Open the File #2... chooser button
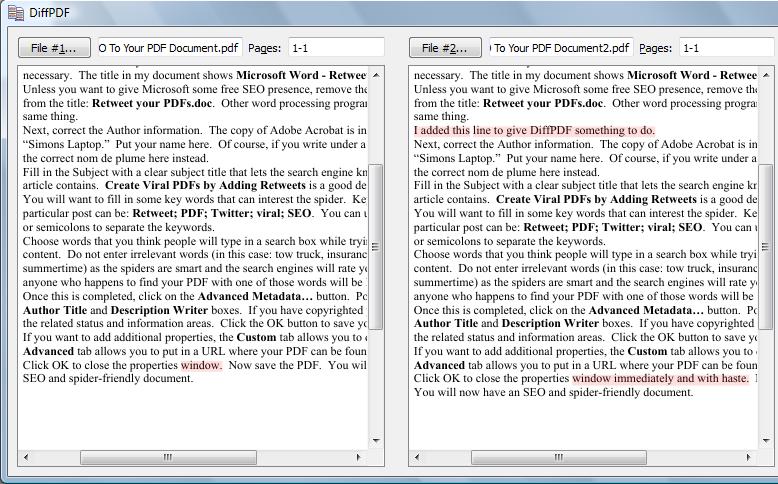778x484 pixels. [445, 48]
